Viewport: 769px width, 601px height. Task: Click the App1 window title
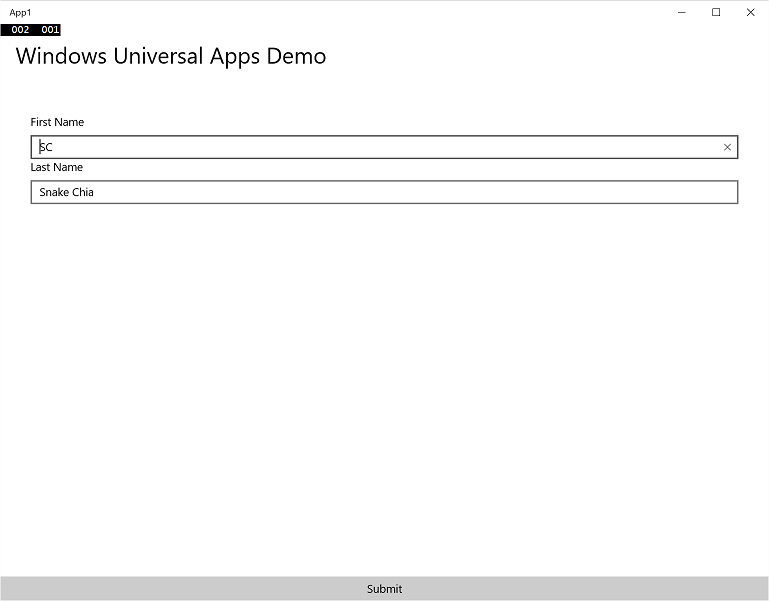[x=20, y=12]
